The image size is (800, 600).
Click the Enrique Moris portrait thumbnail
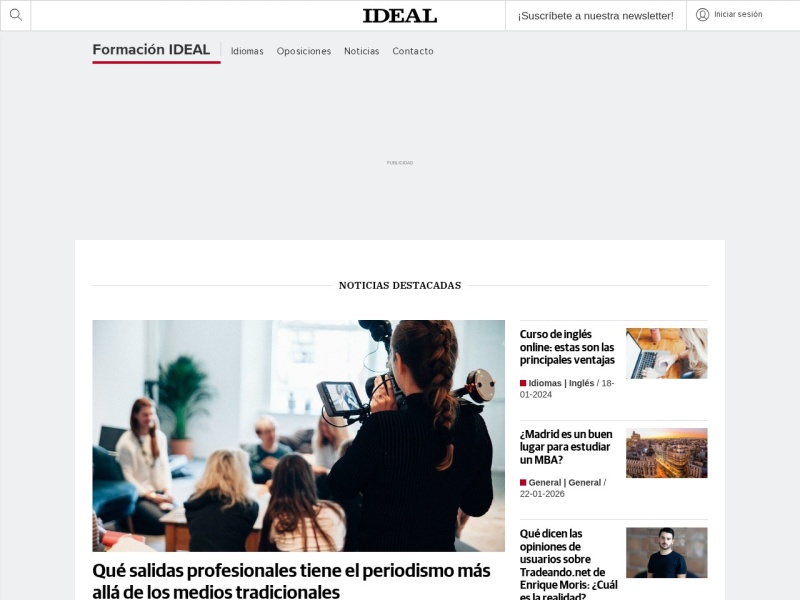pyautogui.click(x=666, y=553)
